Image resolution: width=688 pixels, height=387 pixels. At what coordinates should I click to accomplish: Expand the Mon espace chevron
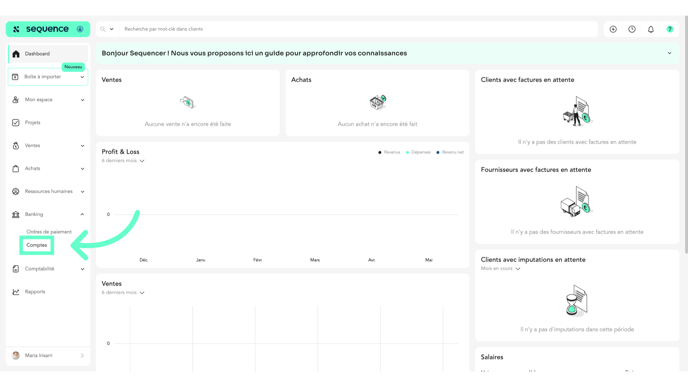tap(82, 100)
